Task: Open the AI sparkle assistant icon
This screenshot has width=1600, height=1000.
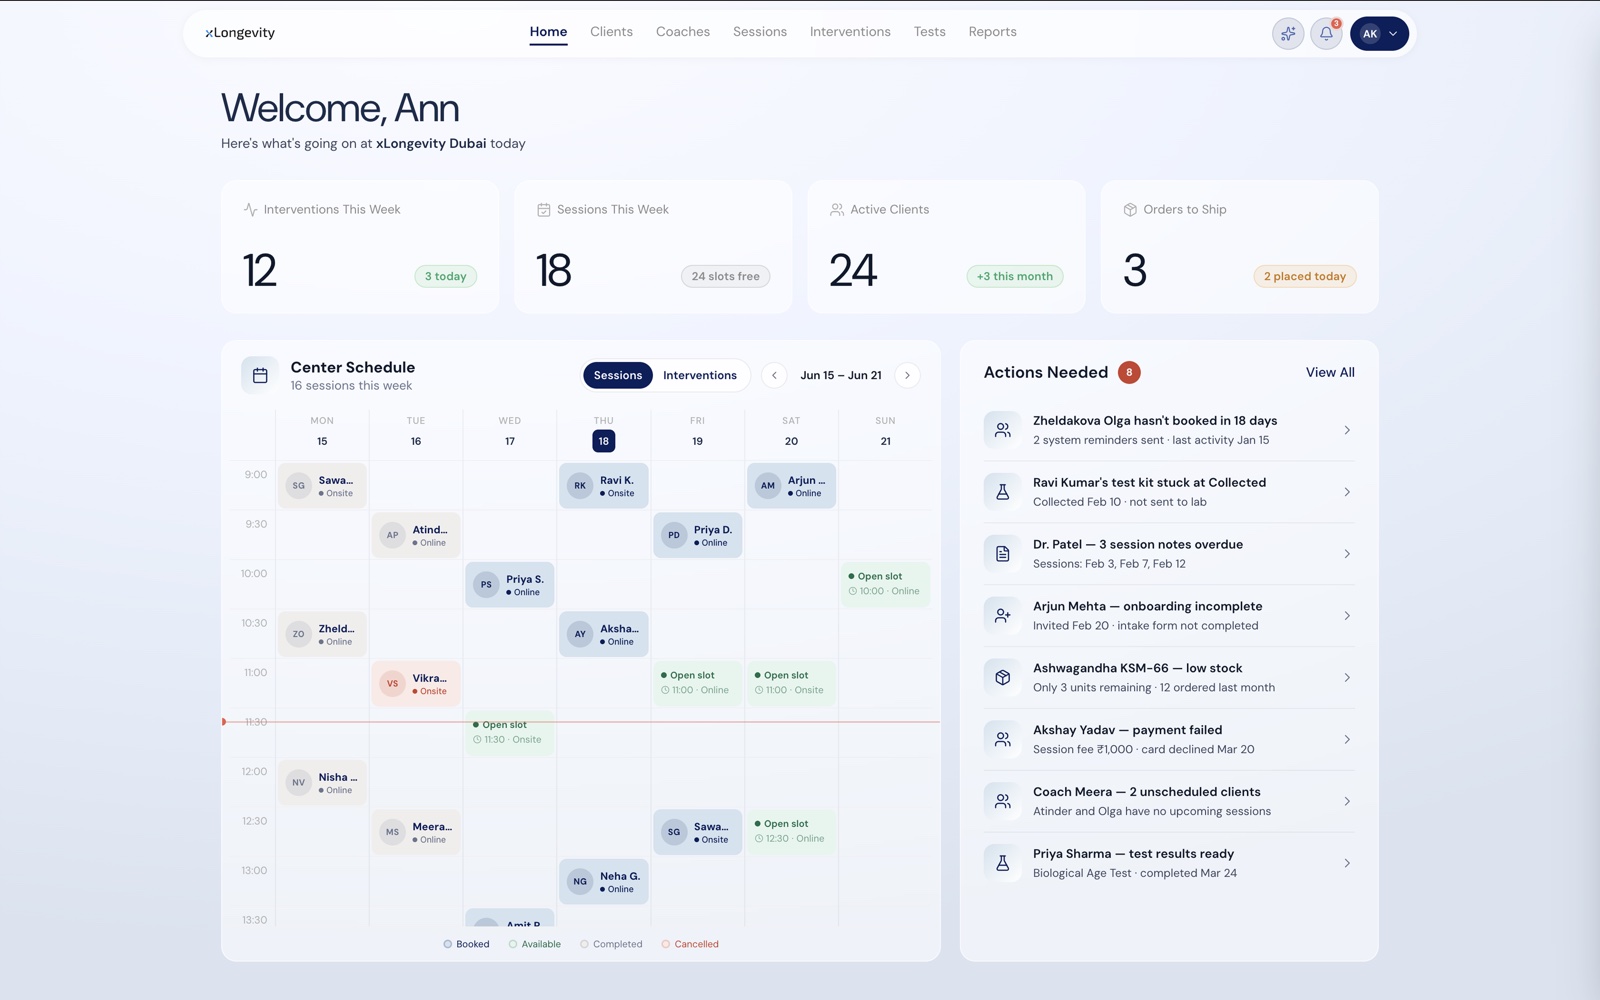Action: [1288, 34]
